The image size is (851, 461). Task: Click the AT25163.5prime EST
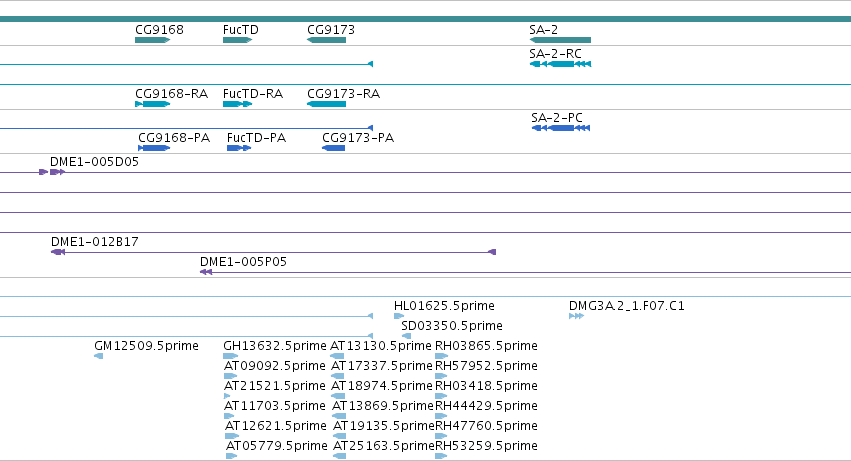[x=339, y=456]
